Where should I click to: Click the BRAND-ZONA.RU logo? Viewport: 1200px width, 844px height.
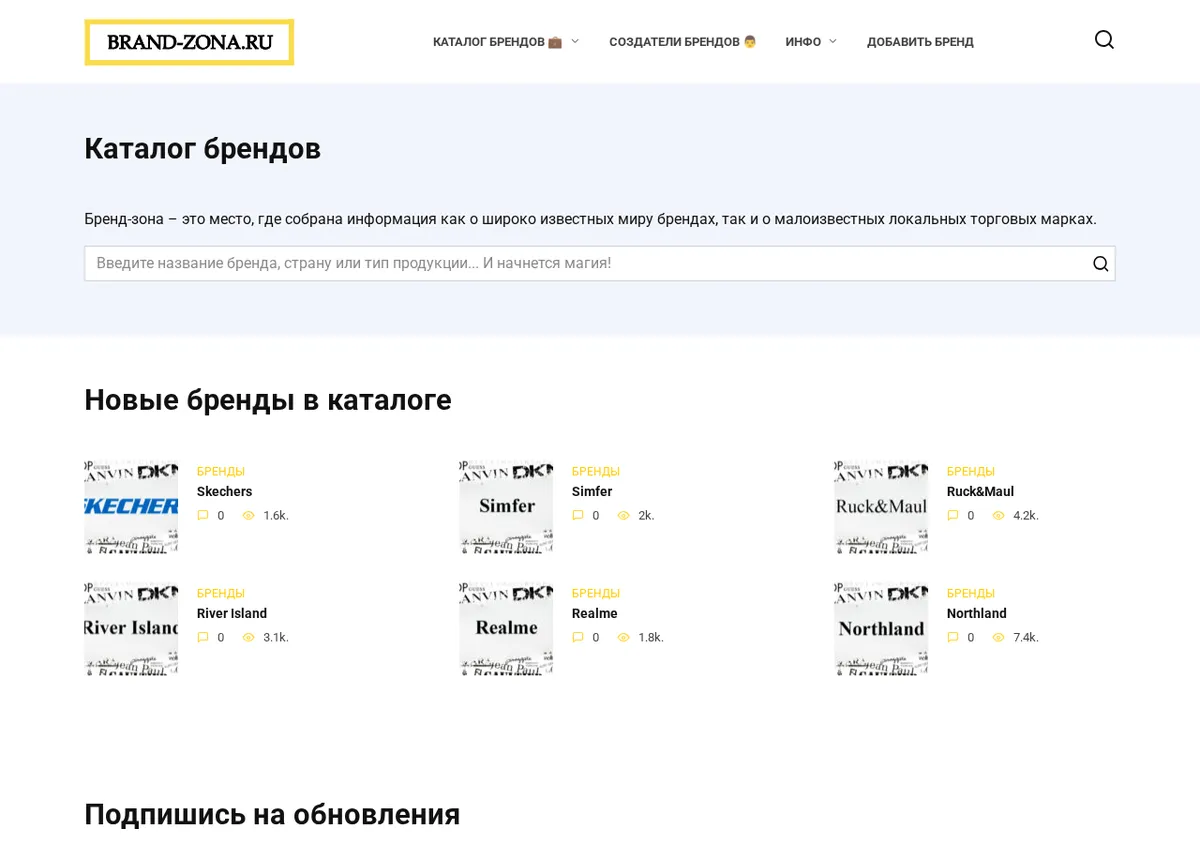click(x=189, y=42)
